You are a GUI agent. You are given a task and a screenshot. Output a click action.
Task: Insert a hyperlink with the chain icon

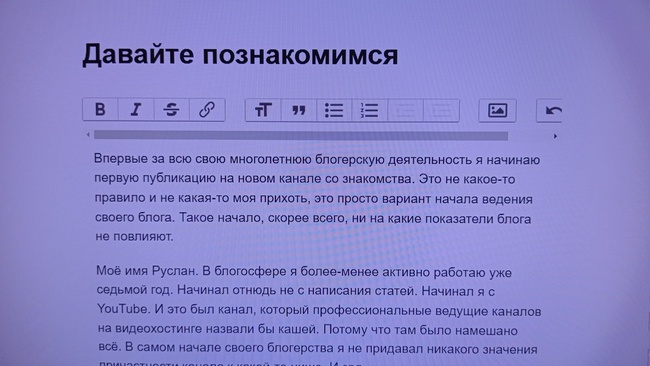[x=207, y=110]
